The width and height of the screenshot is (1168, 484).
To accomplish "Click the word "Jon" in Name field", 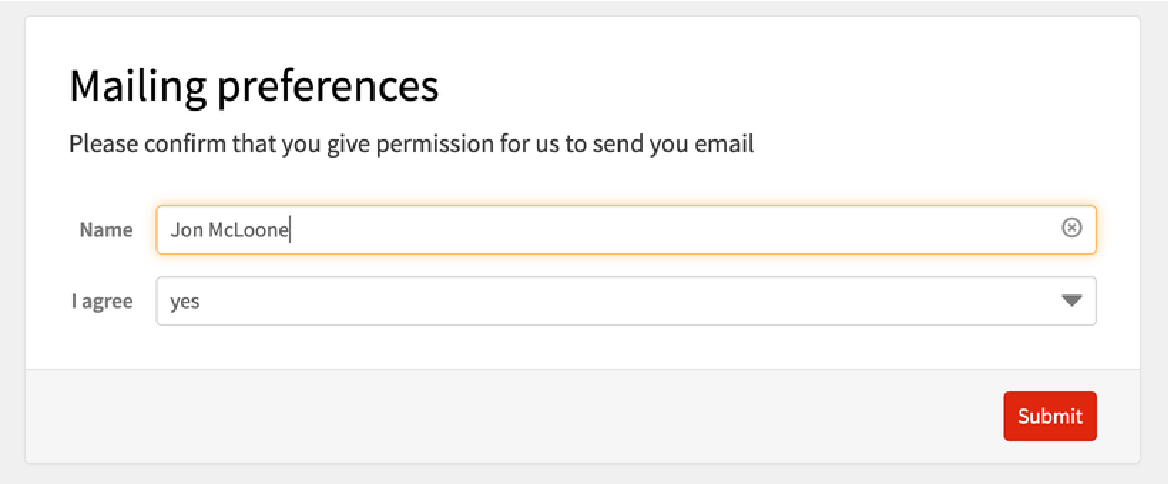I will pyautogui.click(x=187, y=230).
